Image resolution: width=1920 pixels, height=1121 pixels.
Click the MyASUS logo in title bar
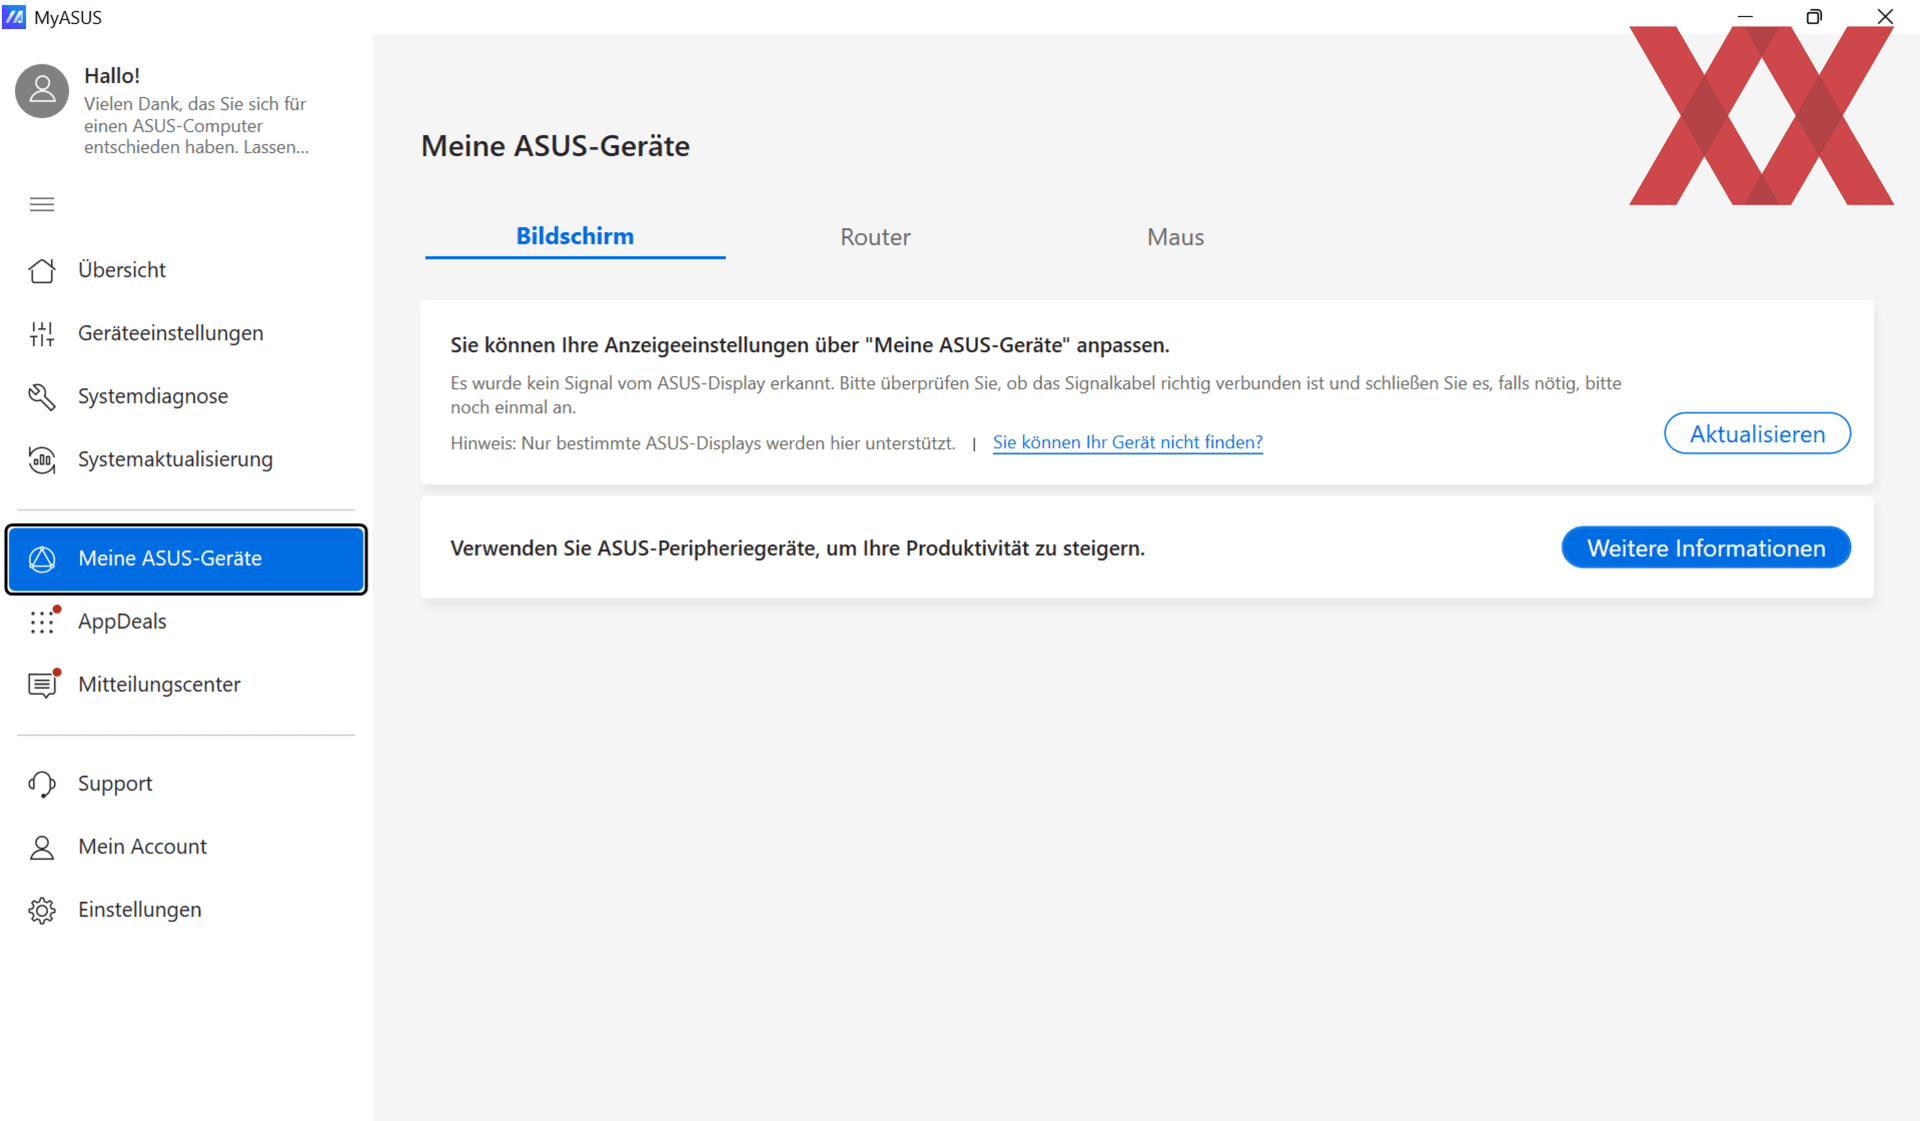(14, 17)
